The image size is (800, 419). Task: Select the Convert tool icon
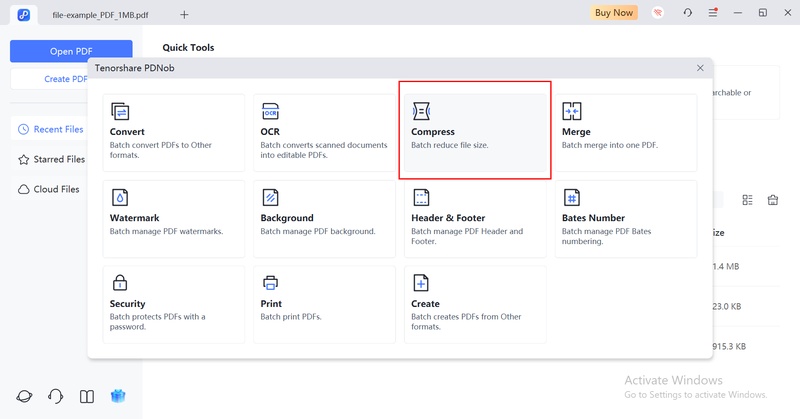120,111
